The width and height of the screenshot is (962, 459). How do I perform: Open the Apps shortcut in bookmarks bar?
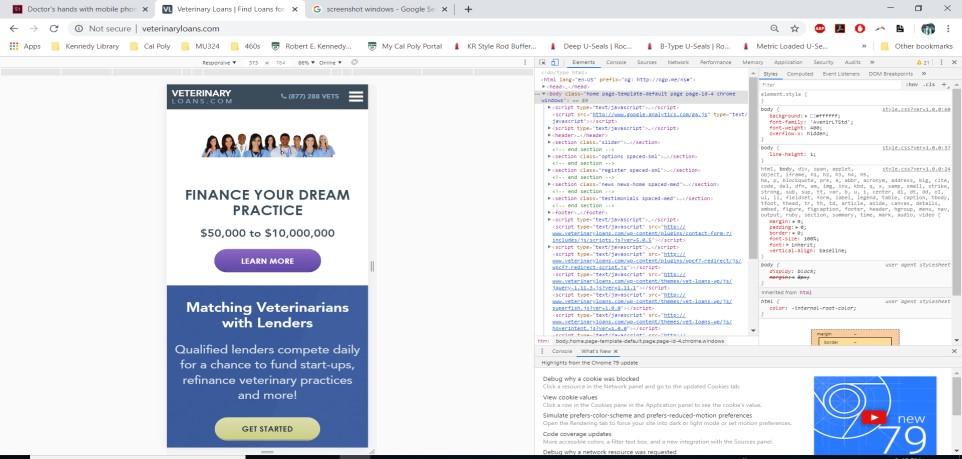tap(25, 46)
